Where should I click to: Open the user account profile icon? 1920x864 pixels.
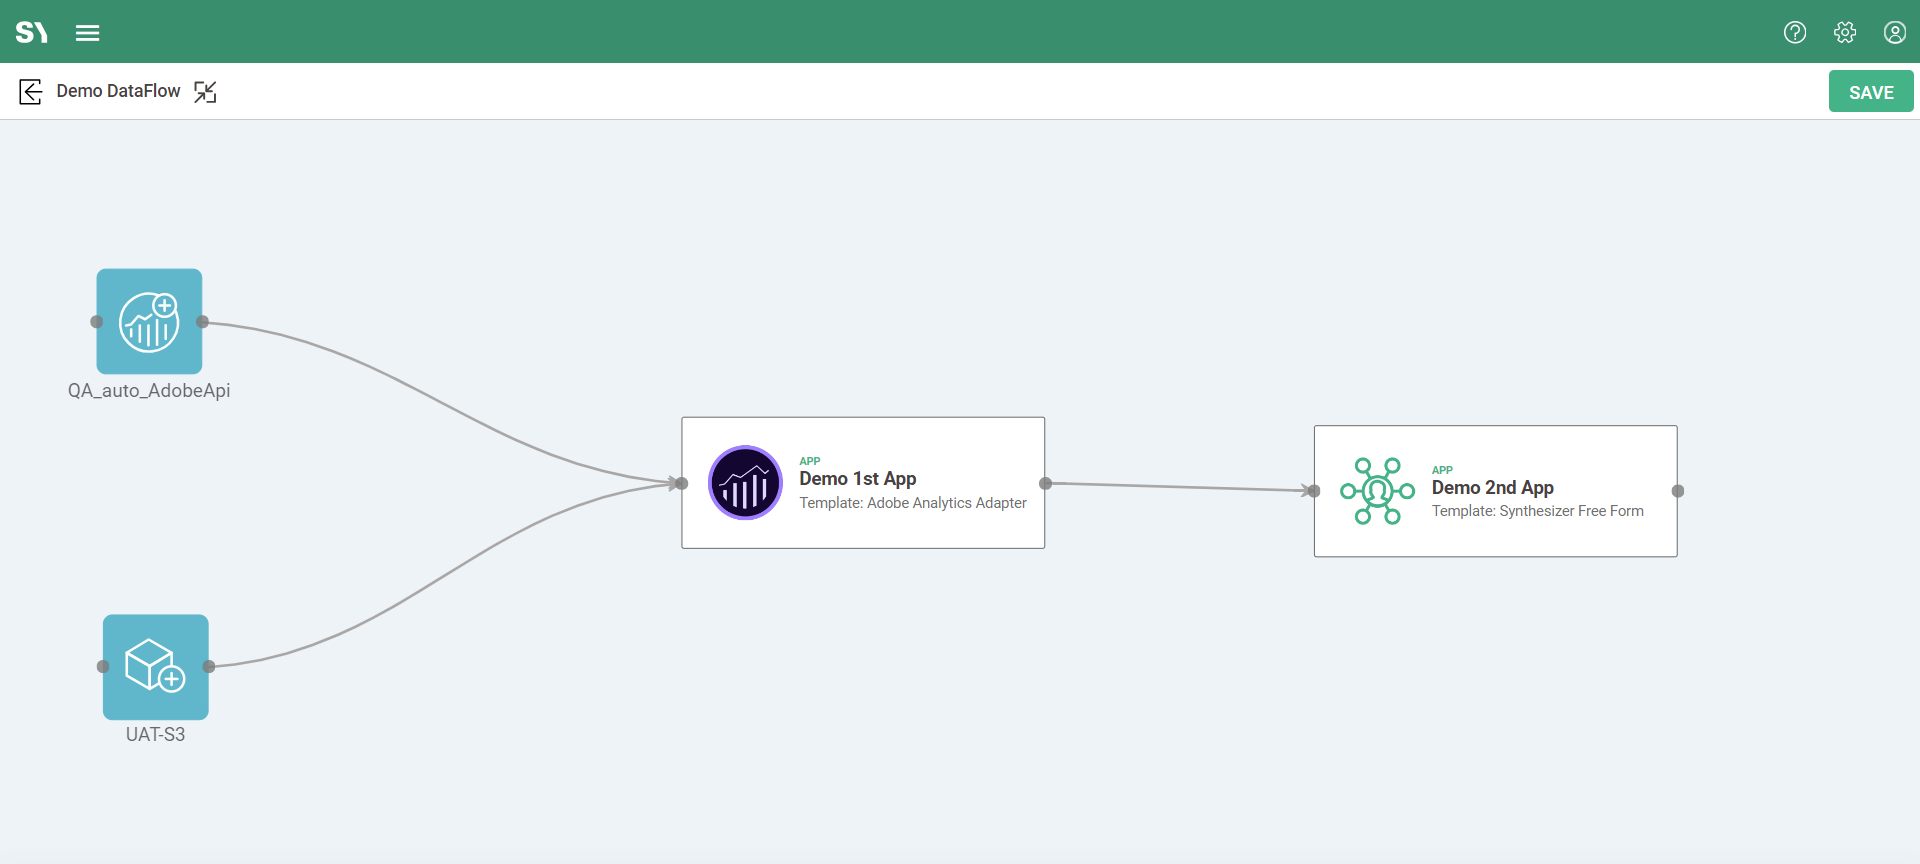click(x=1894, y=33)
